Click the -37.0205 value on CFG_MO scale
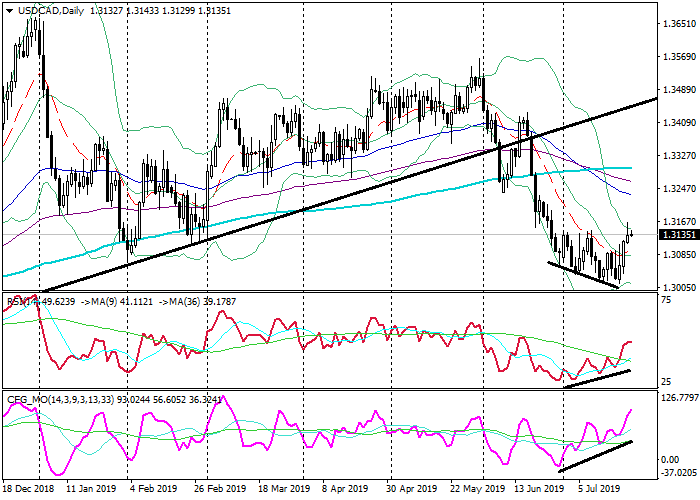This screenshot has height=500, width=700. tap(677, 474)
